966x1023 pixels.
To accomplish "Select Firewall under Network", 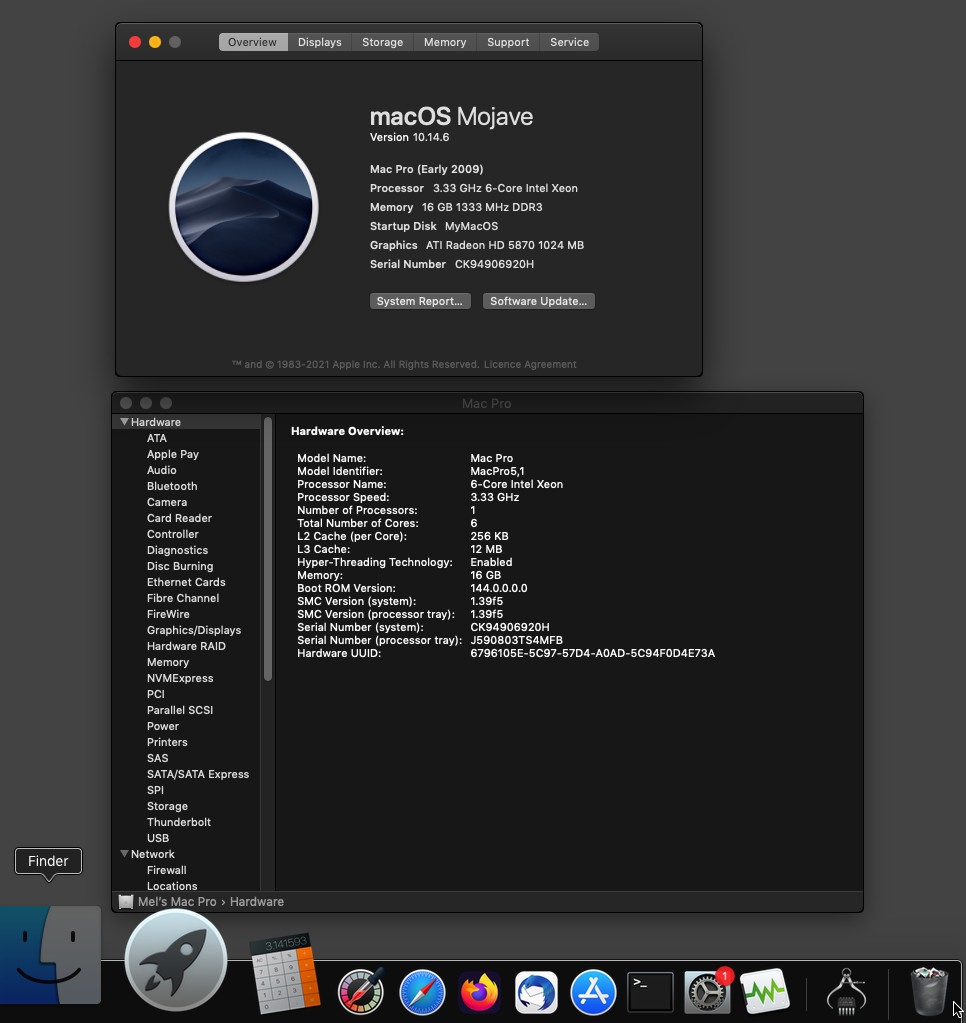I will [x=166, y=870].
